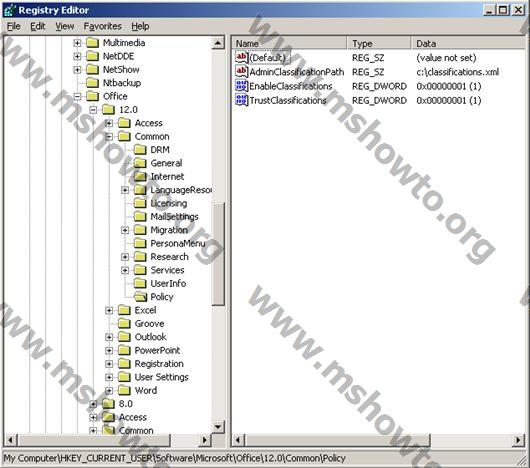530x468 pixels.
Task: Select the EnableClassifications DWORD value icon
Action: 241,86
